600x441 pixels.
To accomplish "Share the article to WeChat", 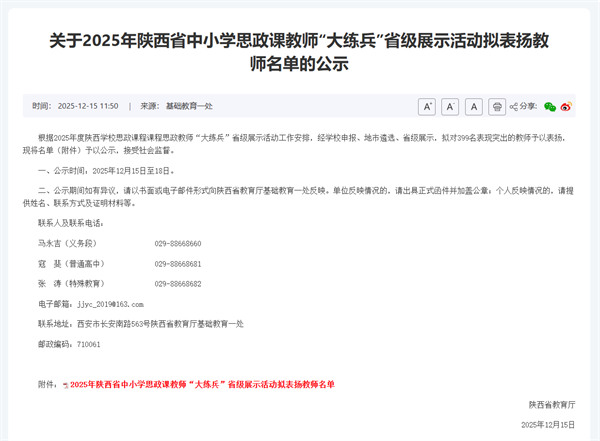I will (x=549, y=105).
